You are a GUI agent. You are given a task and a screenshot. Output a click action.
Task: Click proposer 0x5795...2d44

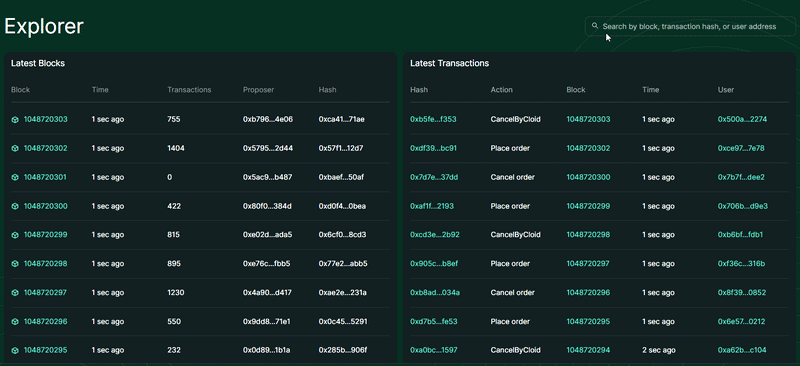click(x=268, y=149)
